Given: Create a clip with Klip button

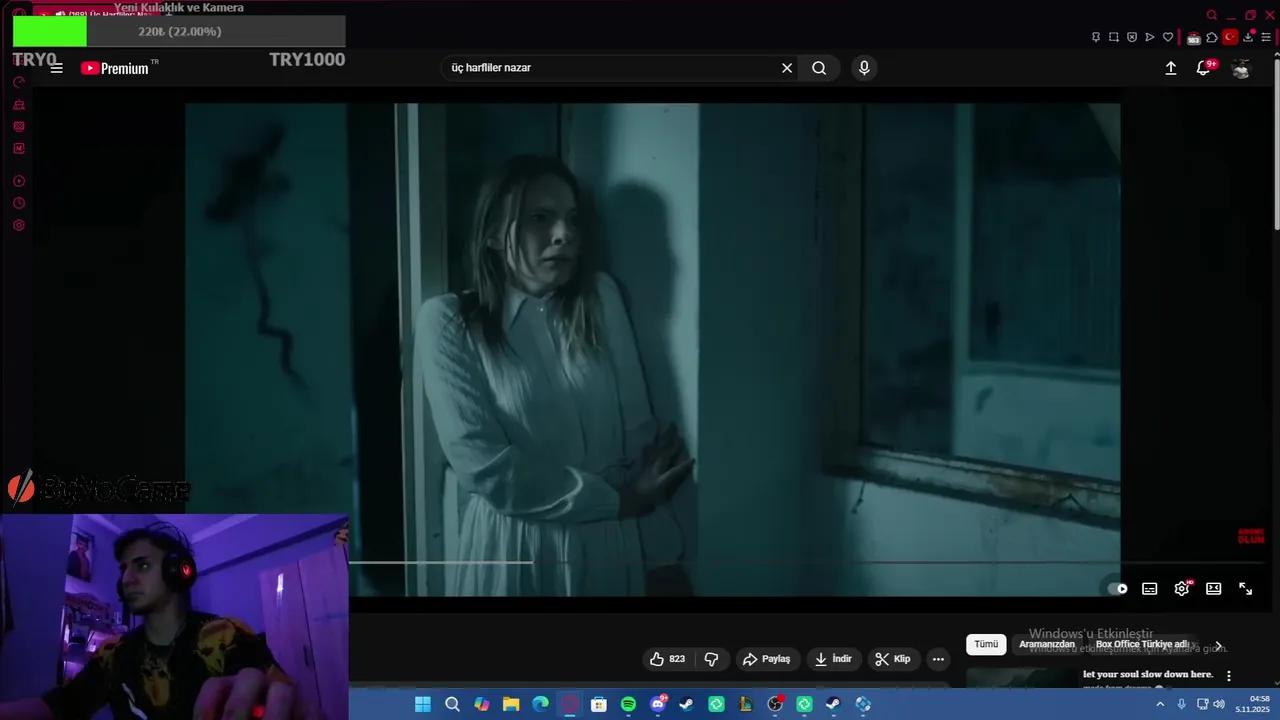Looking at the screenshot, I should [893, 659].
